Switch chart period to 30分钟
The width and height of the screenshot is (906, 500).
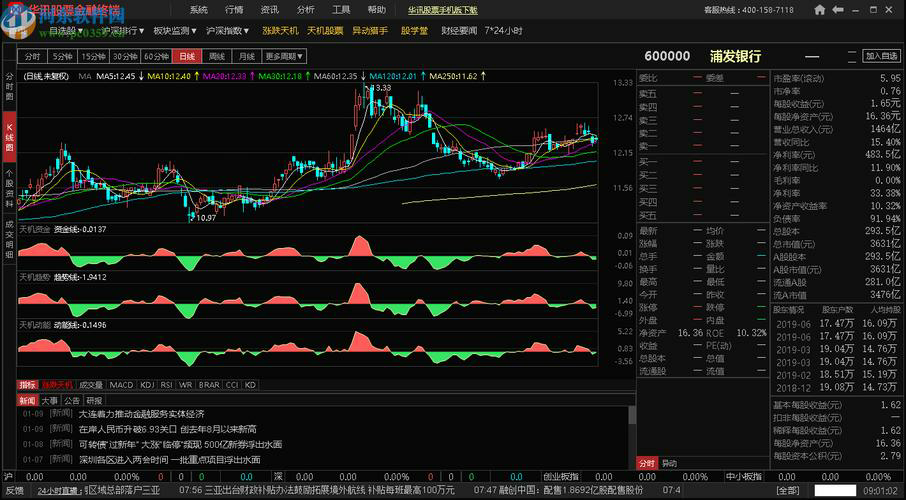tap(125, 57)
